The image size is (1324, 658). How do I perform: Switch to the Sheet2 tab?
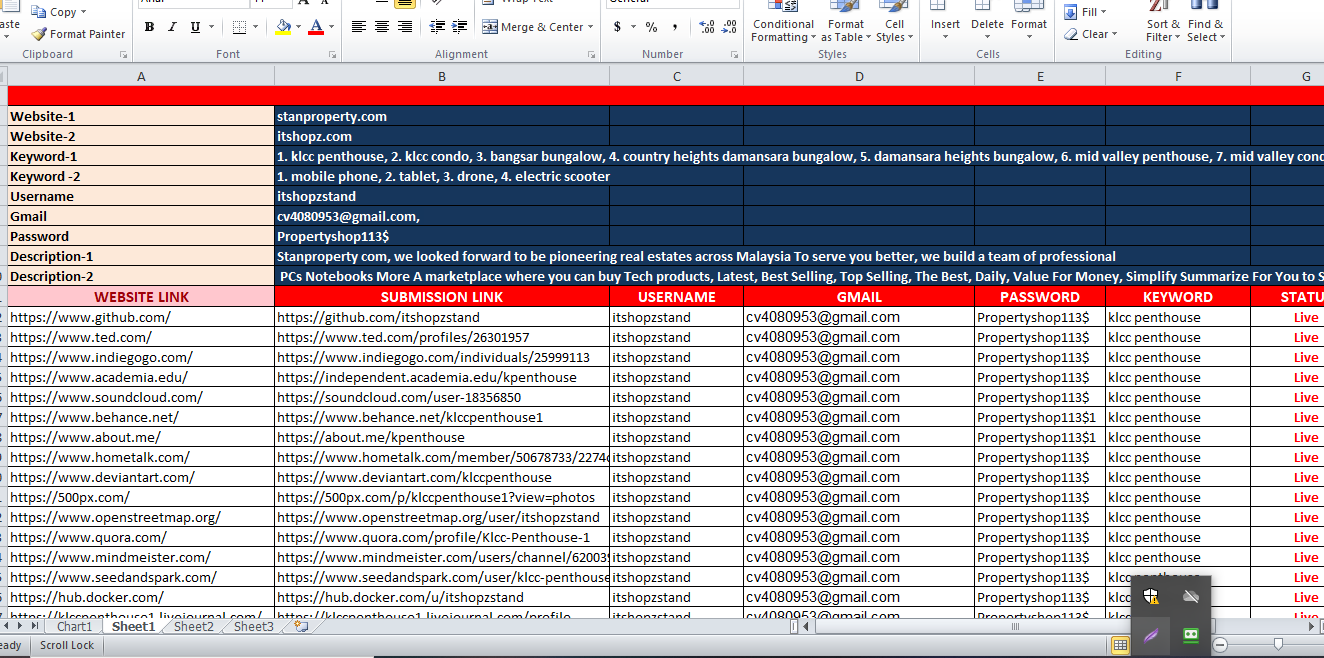click(193, 626)
